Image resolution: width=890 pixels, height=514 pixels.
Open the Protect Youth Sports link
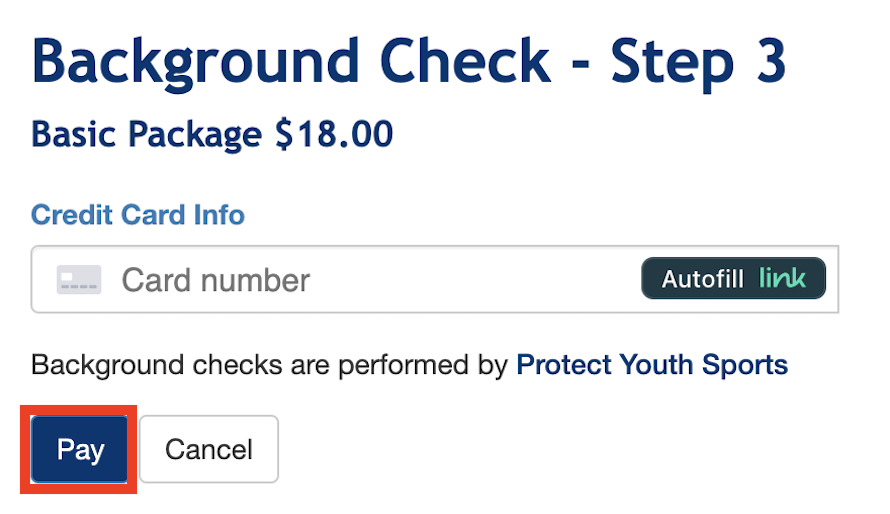tap(652, 365)
